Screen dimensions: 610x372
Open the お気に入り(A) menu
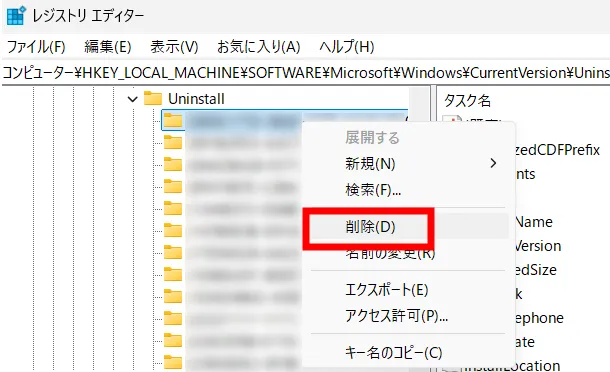(x=259, y=47)
